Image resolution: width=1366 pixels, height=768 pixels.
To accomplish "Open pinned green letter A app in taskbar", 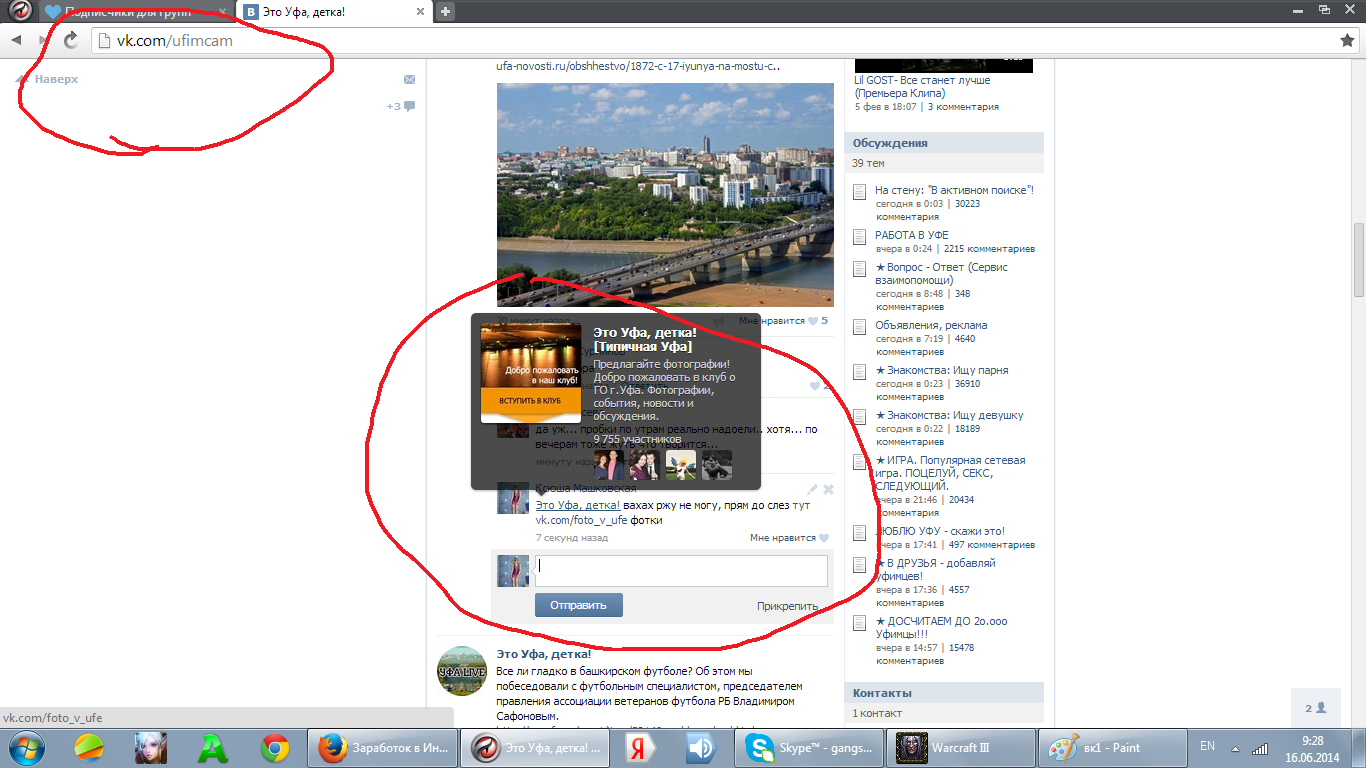I will tap(213, 747).
